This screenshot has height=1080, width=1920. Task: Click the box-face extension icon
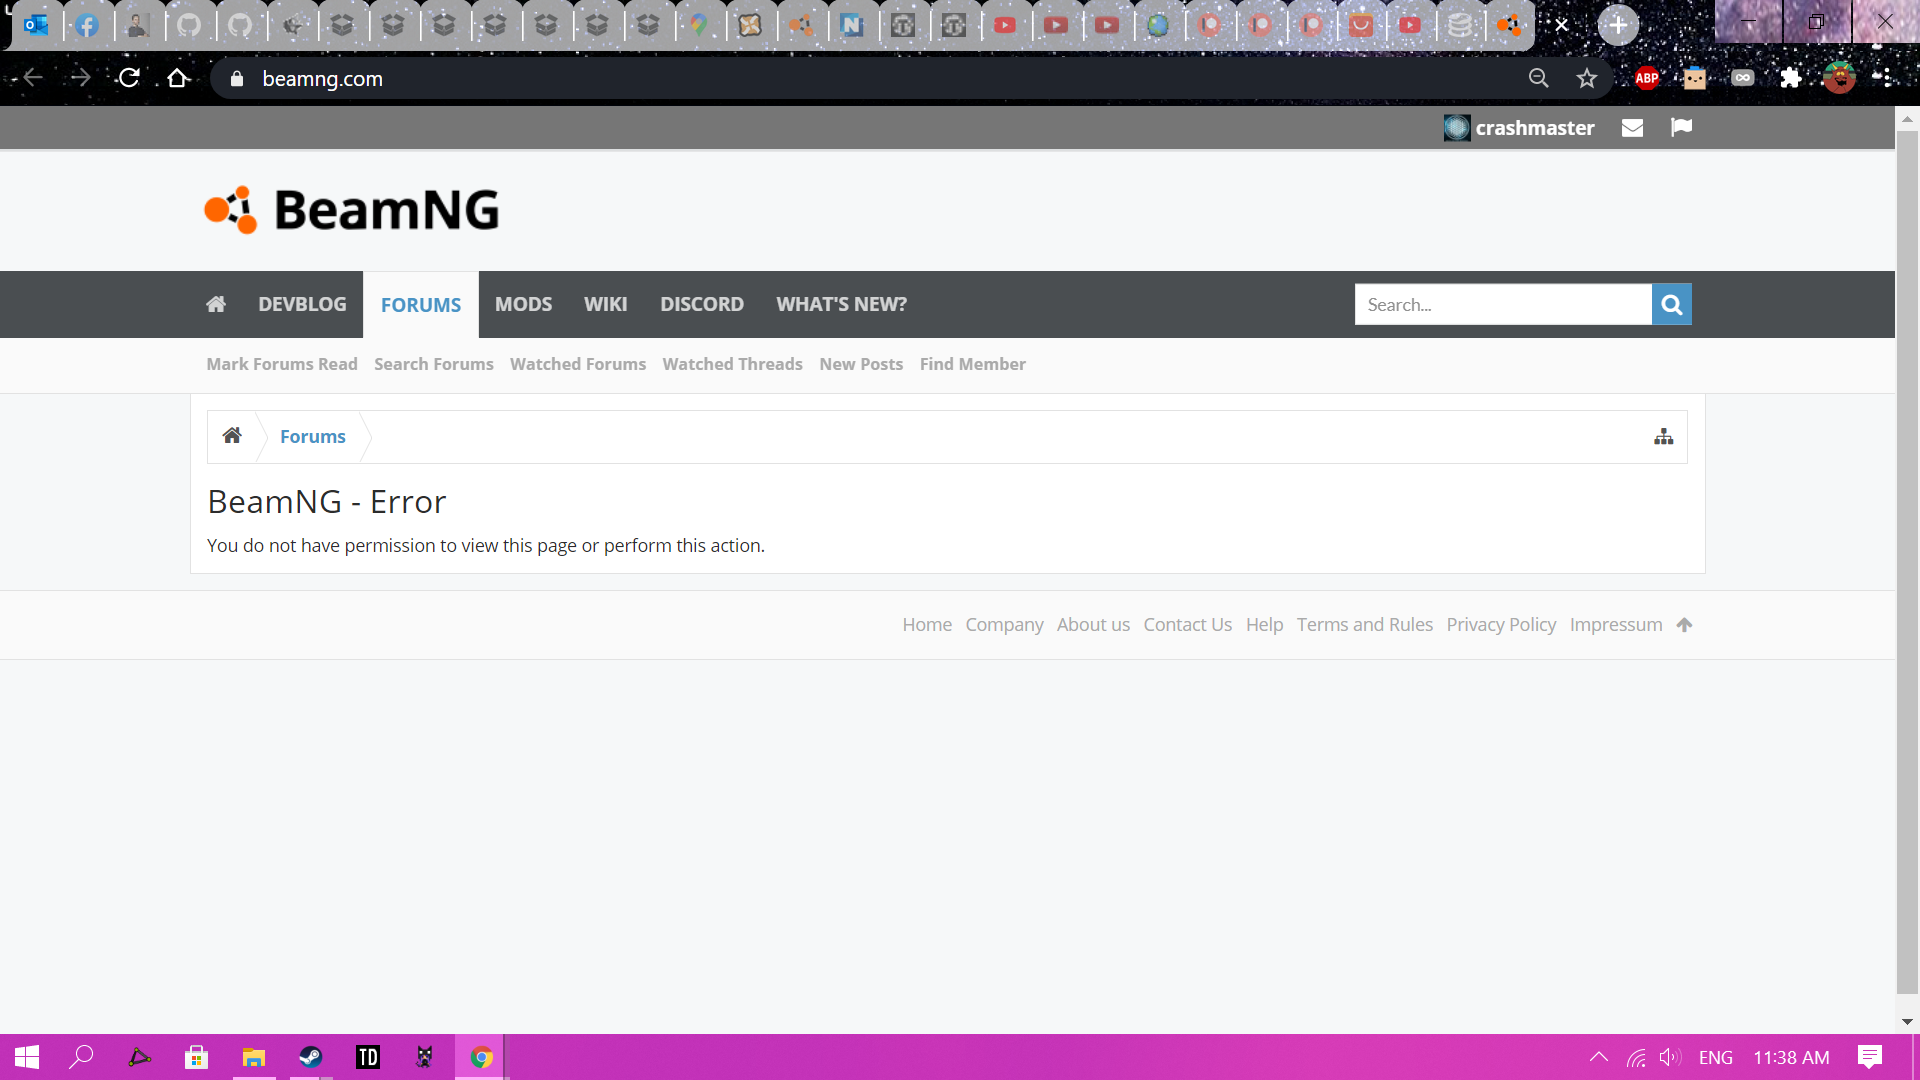click(x=1694, y=78)
